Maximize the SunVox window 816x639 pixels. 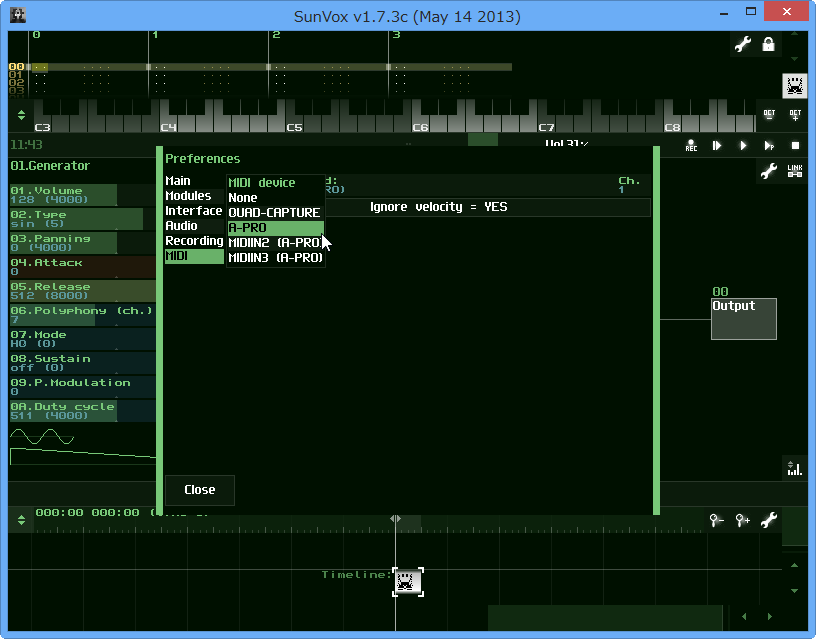click(750, 11)
